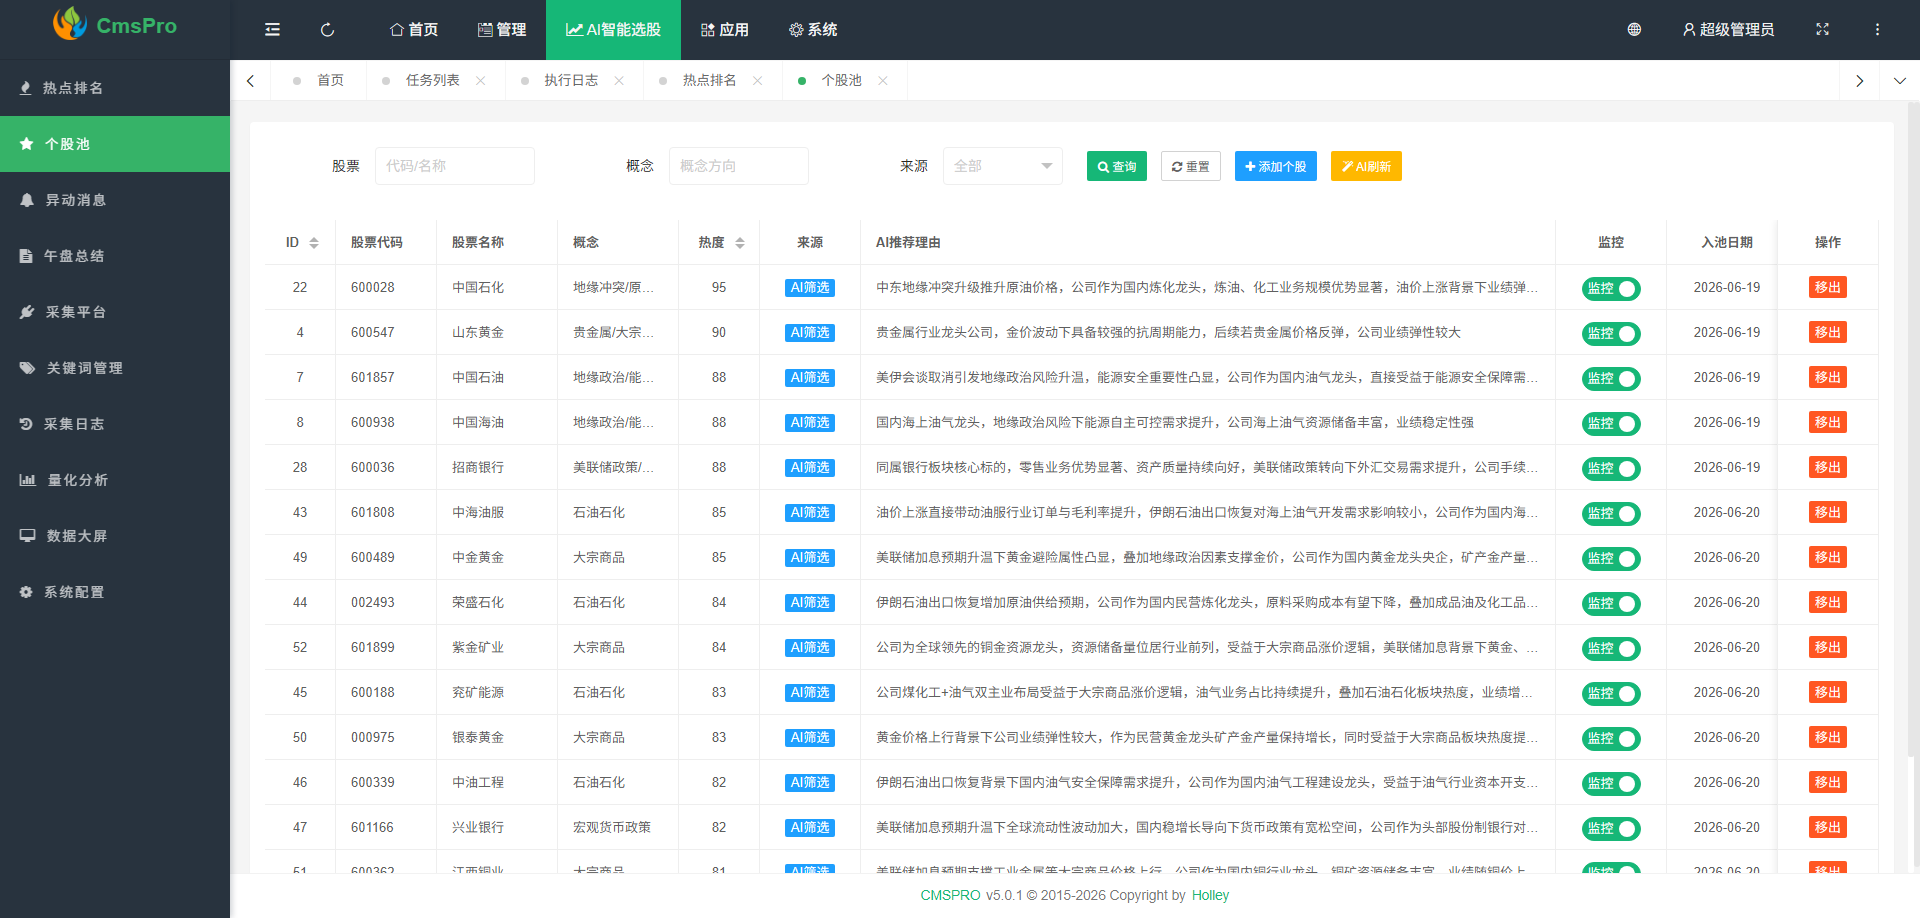Click stock code 600489
Viewport: 1920px width, 918px height.
pyautogui.click(x=373, y=557)
